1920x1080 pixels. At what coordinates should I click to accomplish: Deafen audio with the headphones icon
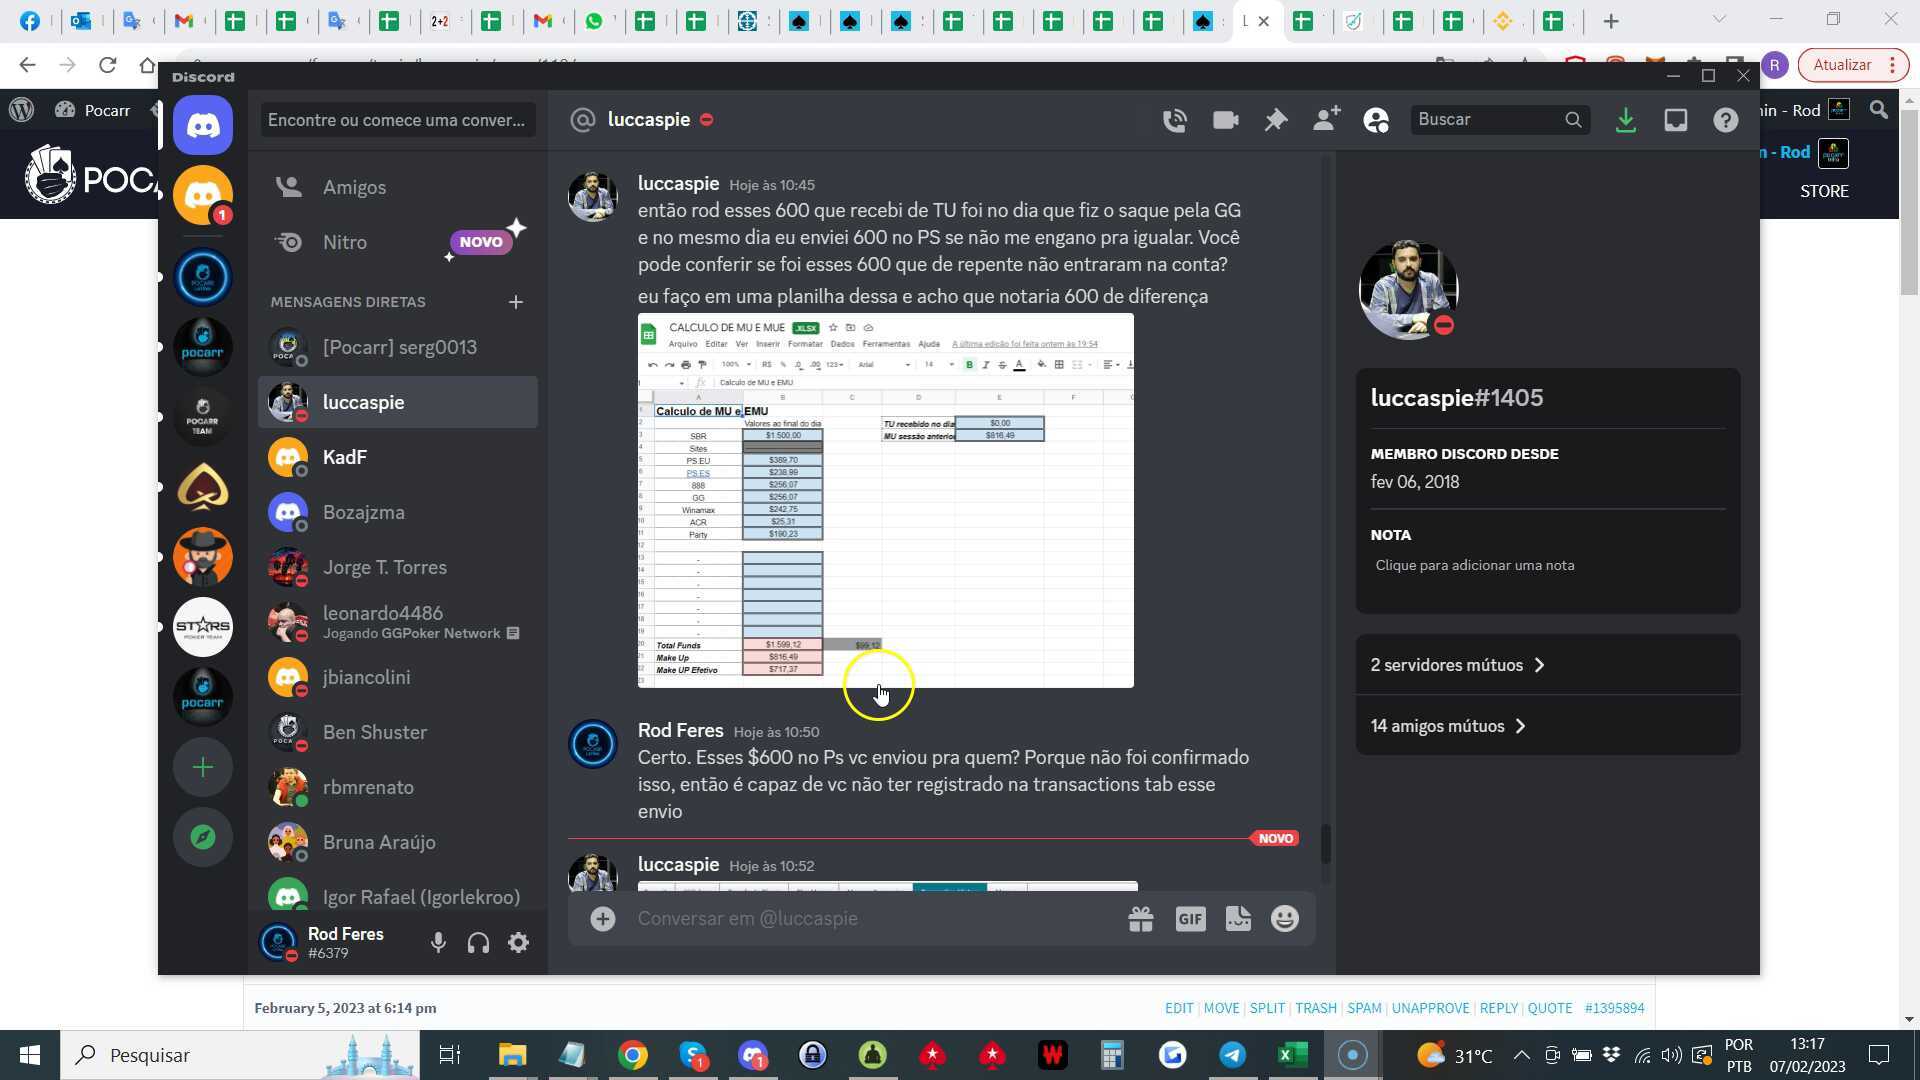coord(478,942)
